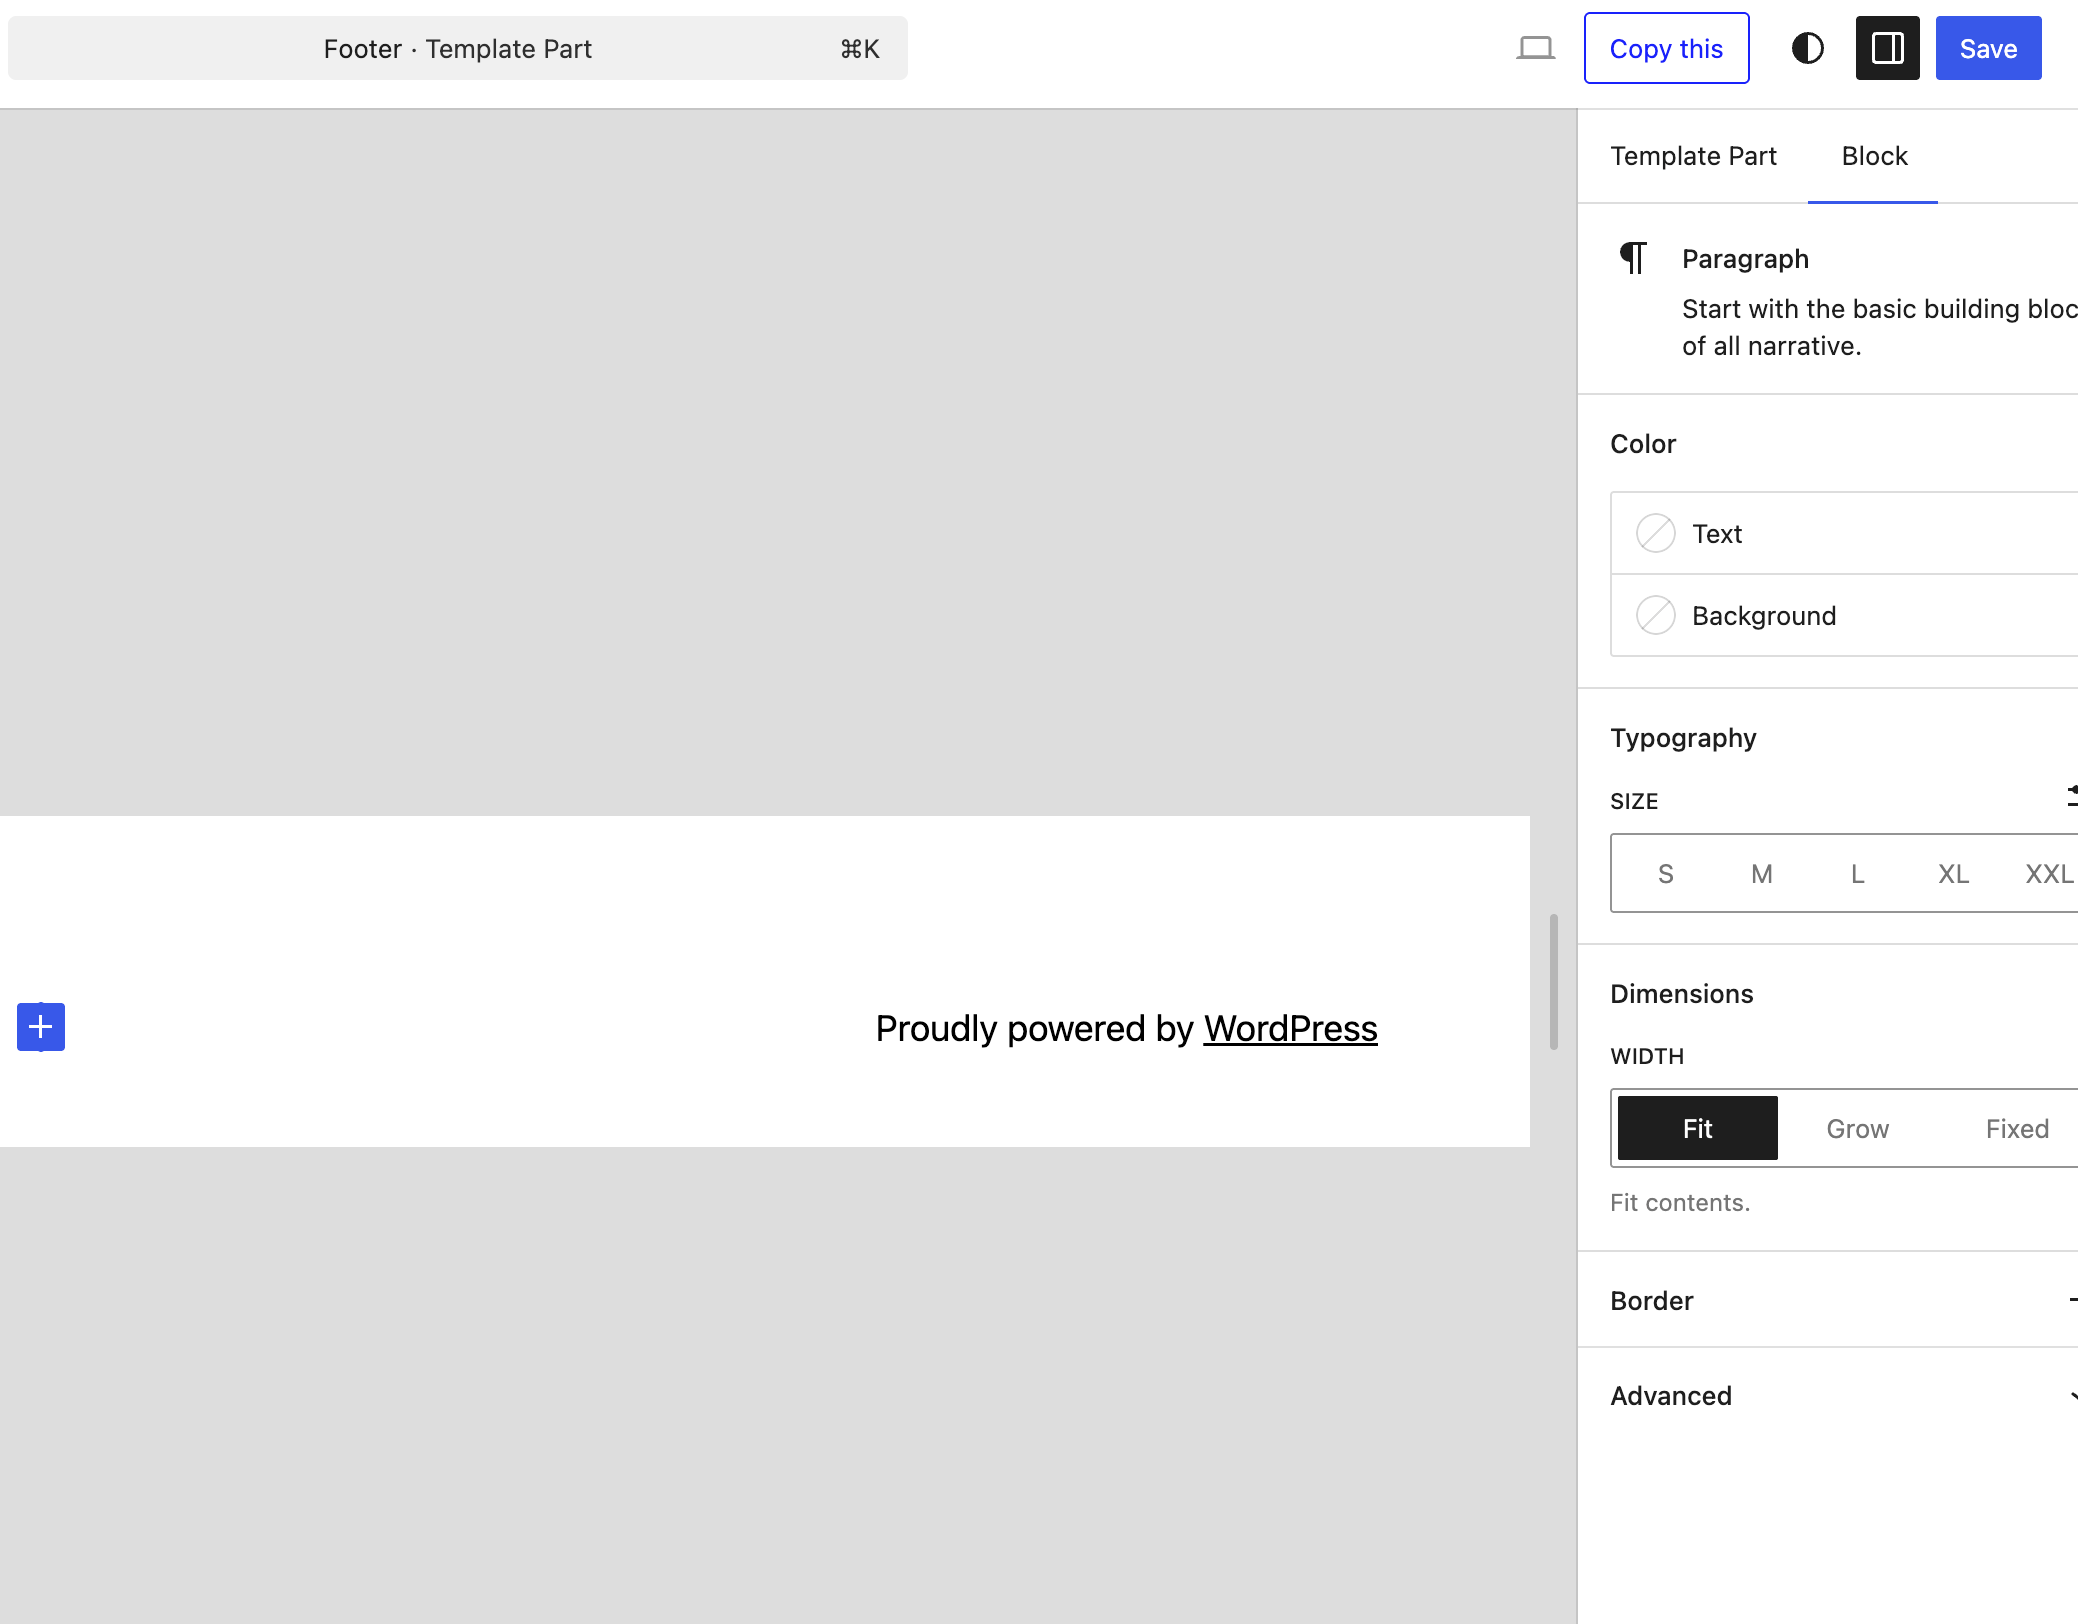Open the block inserter plus button
The height and width of the screenshot is (1624, 2078).
point(39,1026)
